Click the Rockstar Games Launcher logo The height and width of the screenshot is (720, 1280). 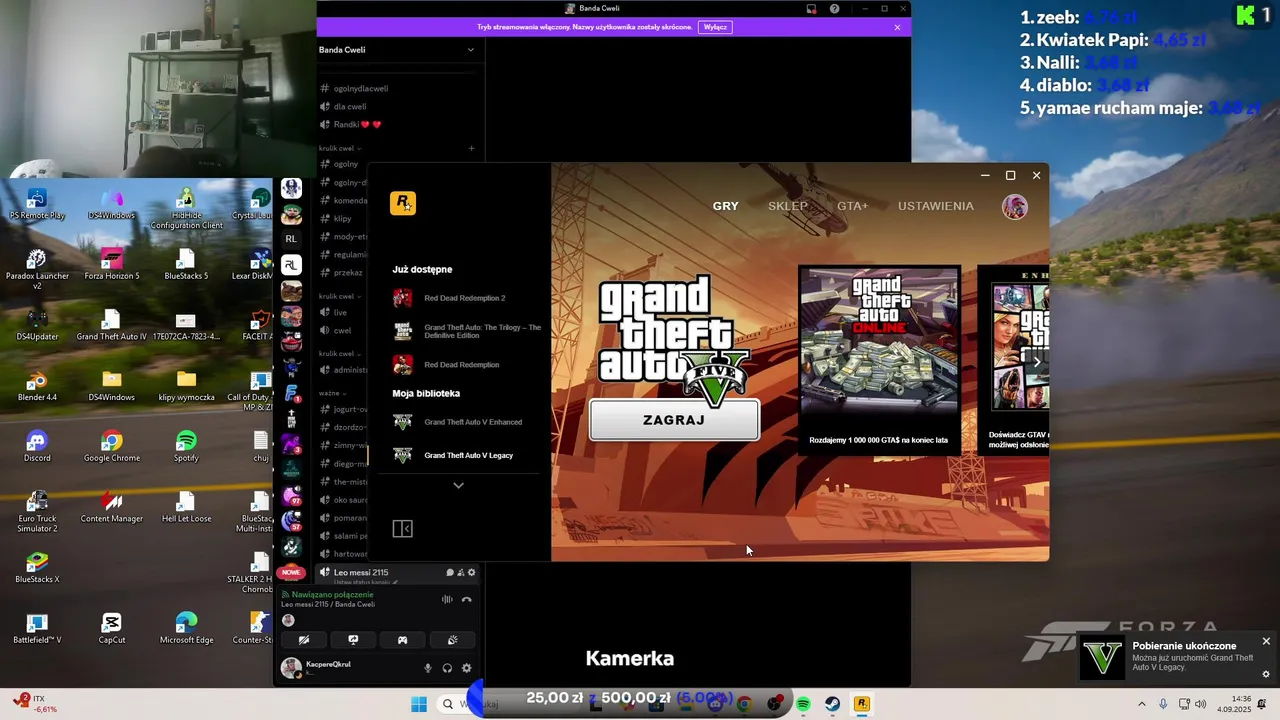[402, 203]
